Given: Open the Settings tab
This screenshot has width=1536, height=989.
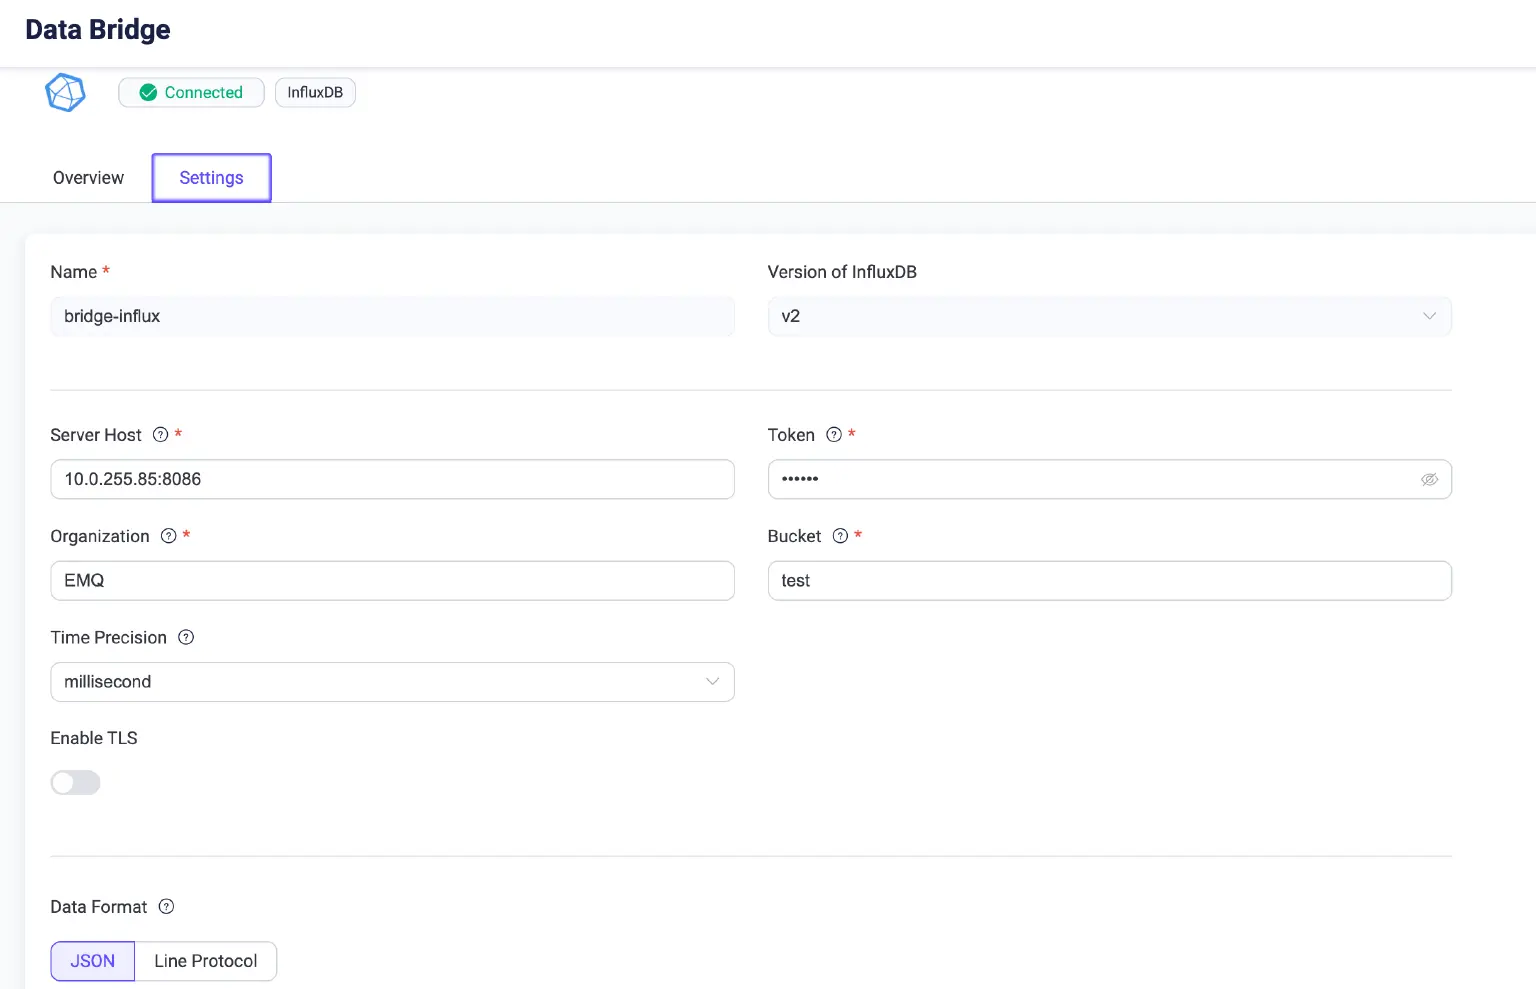Looking at the screenshot, I should pos(211,178).
